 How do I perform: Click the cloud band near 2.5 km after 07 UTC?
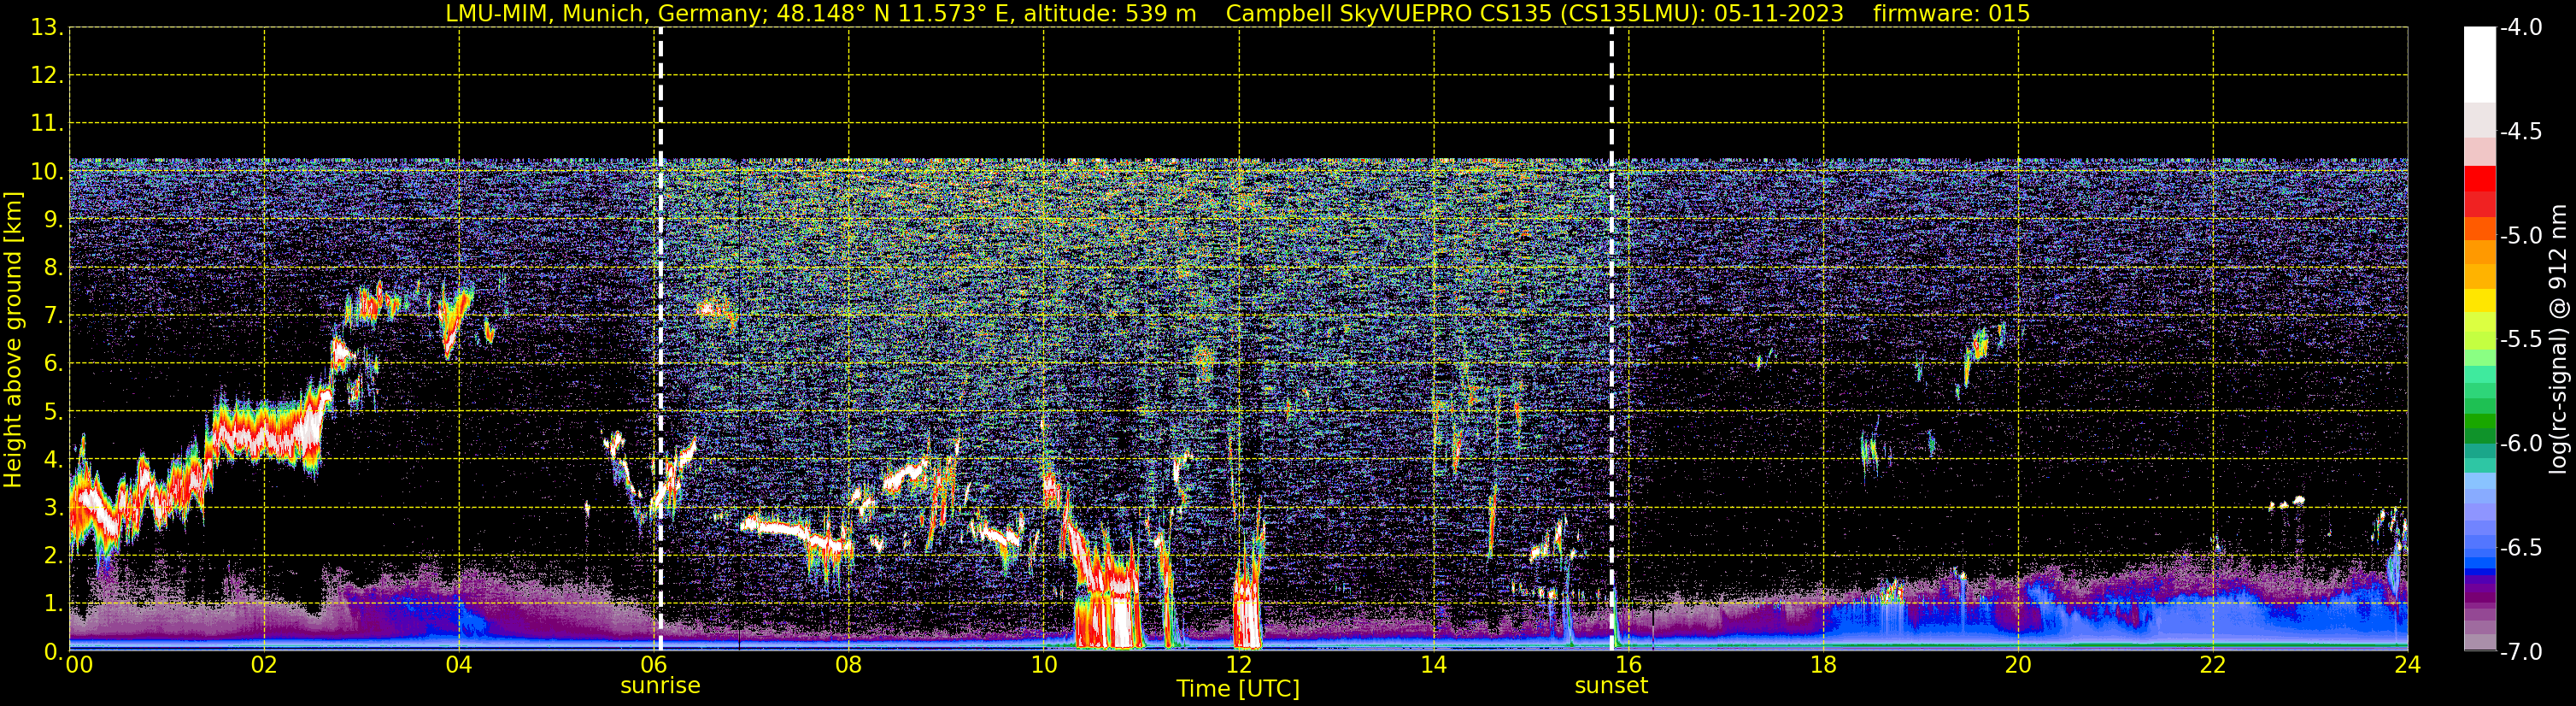tap(797, 533)
